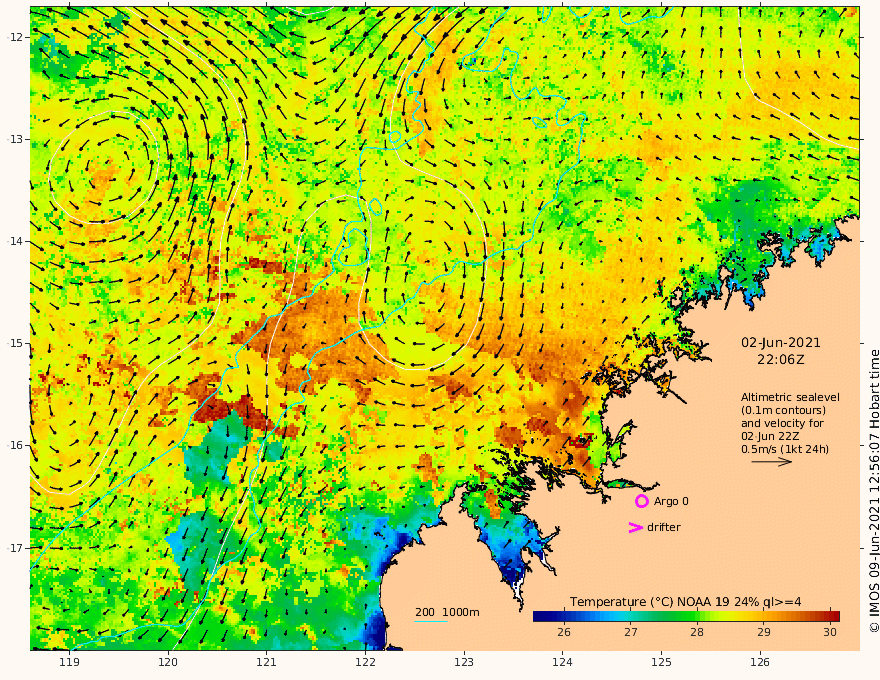Click the "Argo 0" legend label
880x680 pixels.
point(671,501)
